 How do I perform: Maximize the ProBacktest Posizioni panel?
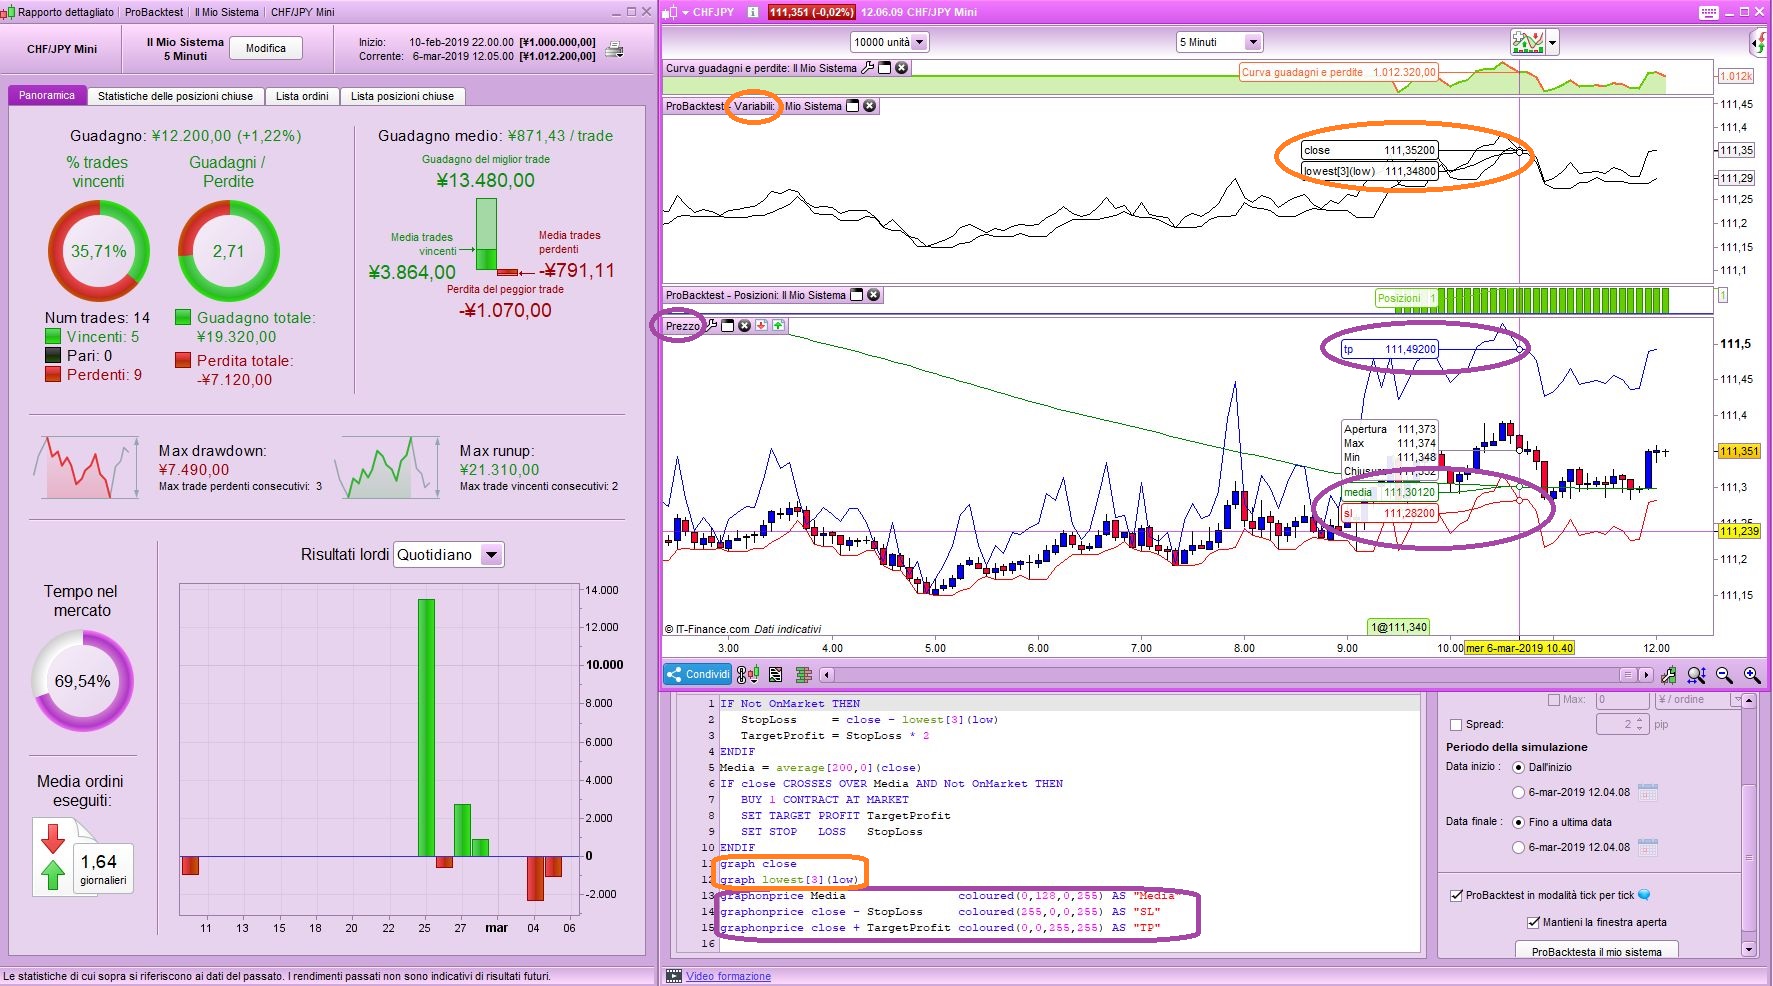coord(856,295)
